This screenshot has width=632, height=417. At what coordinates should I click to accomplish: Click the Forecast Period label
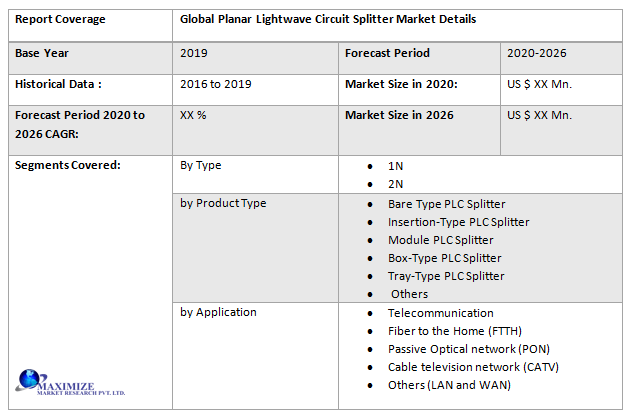coord(387,53)
